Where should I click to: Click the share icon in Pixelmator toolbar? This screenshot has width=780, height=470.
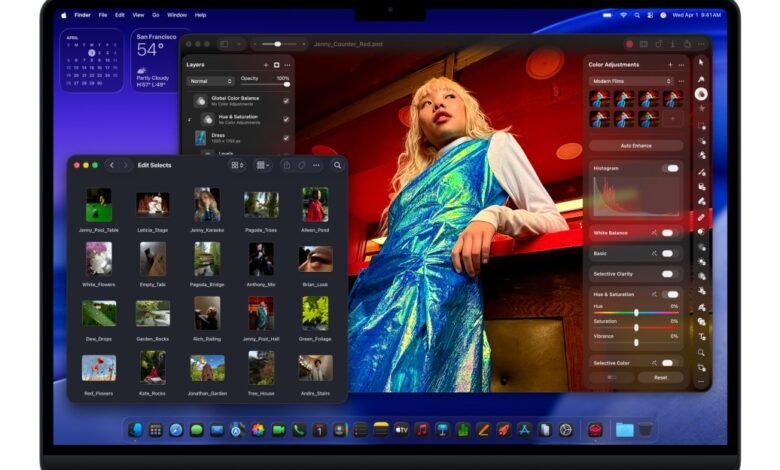pos(687,44)
